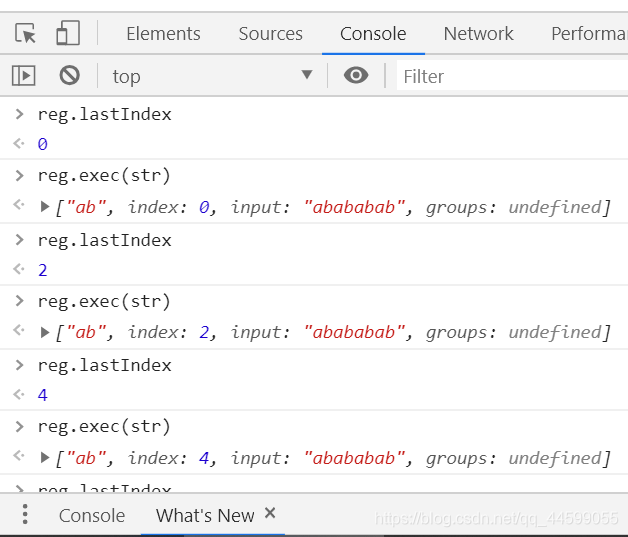Image resolution: width=628 pixels, height=537 pixels.
Task: Switch to the Network tab
Action: coord(479,34)
